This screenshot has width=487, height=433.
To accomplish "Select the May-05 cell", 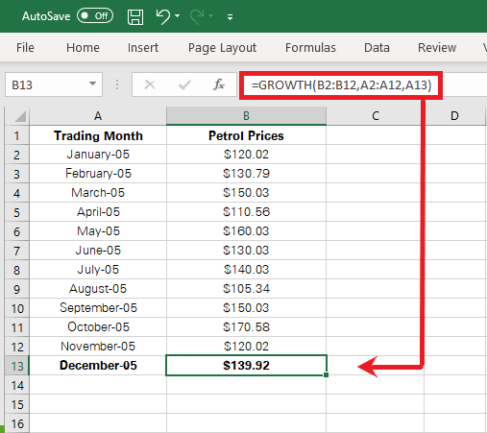I will [x=98, y=231].
